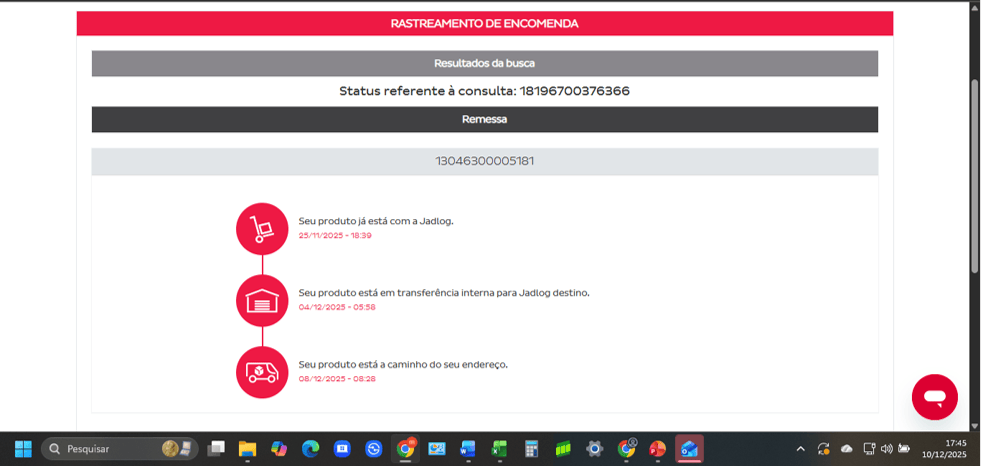Click the Pesquisar search box
983x466 pixels.
110,449
